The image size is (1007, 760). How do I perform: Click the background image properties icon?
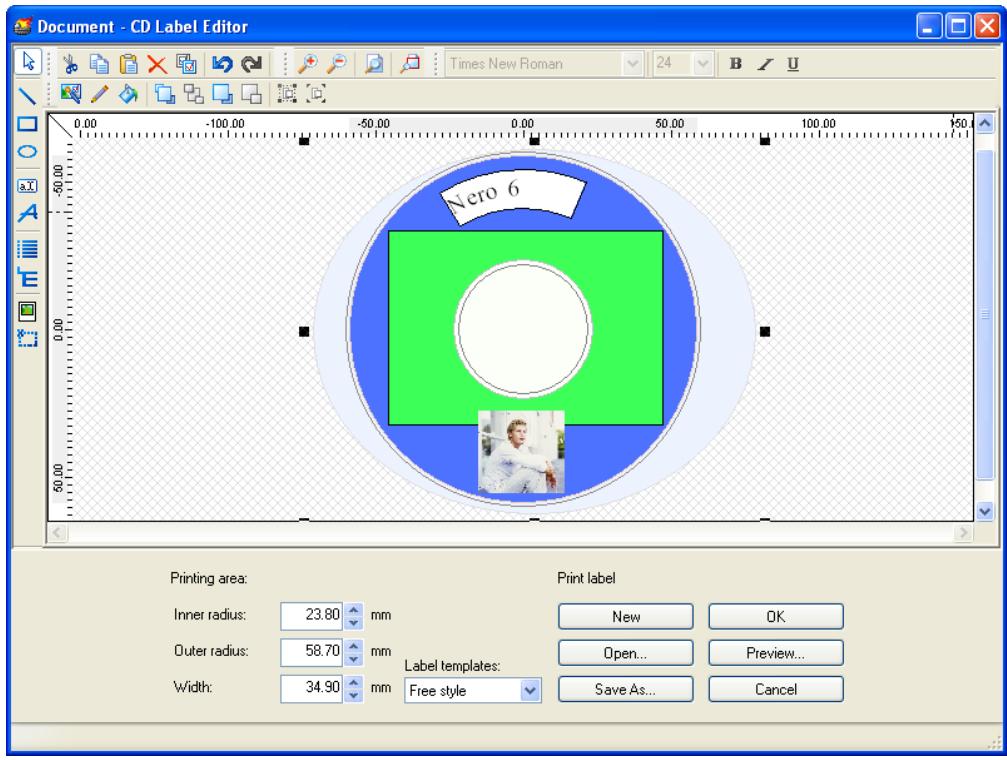tap(71, 94)
